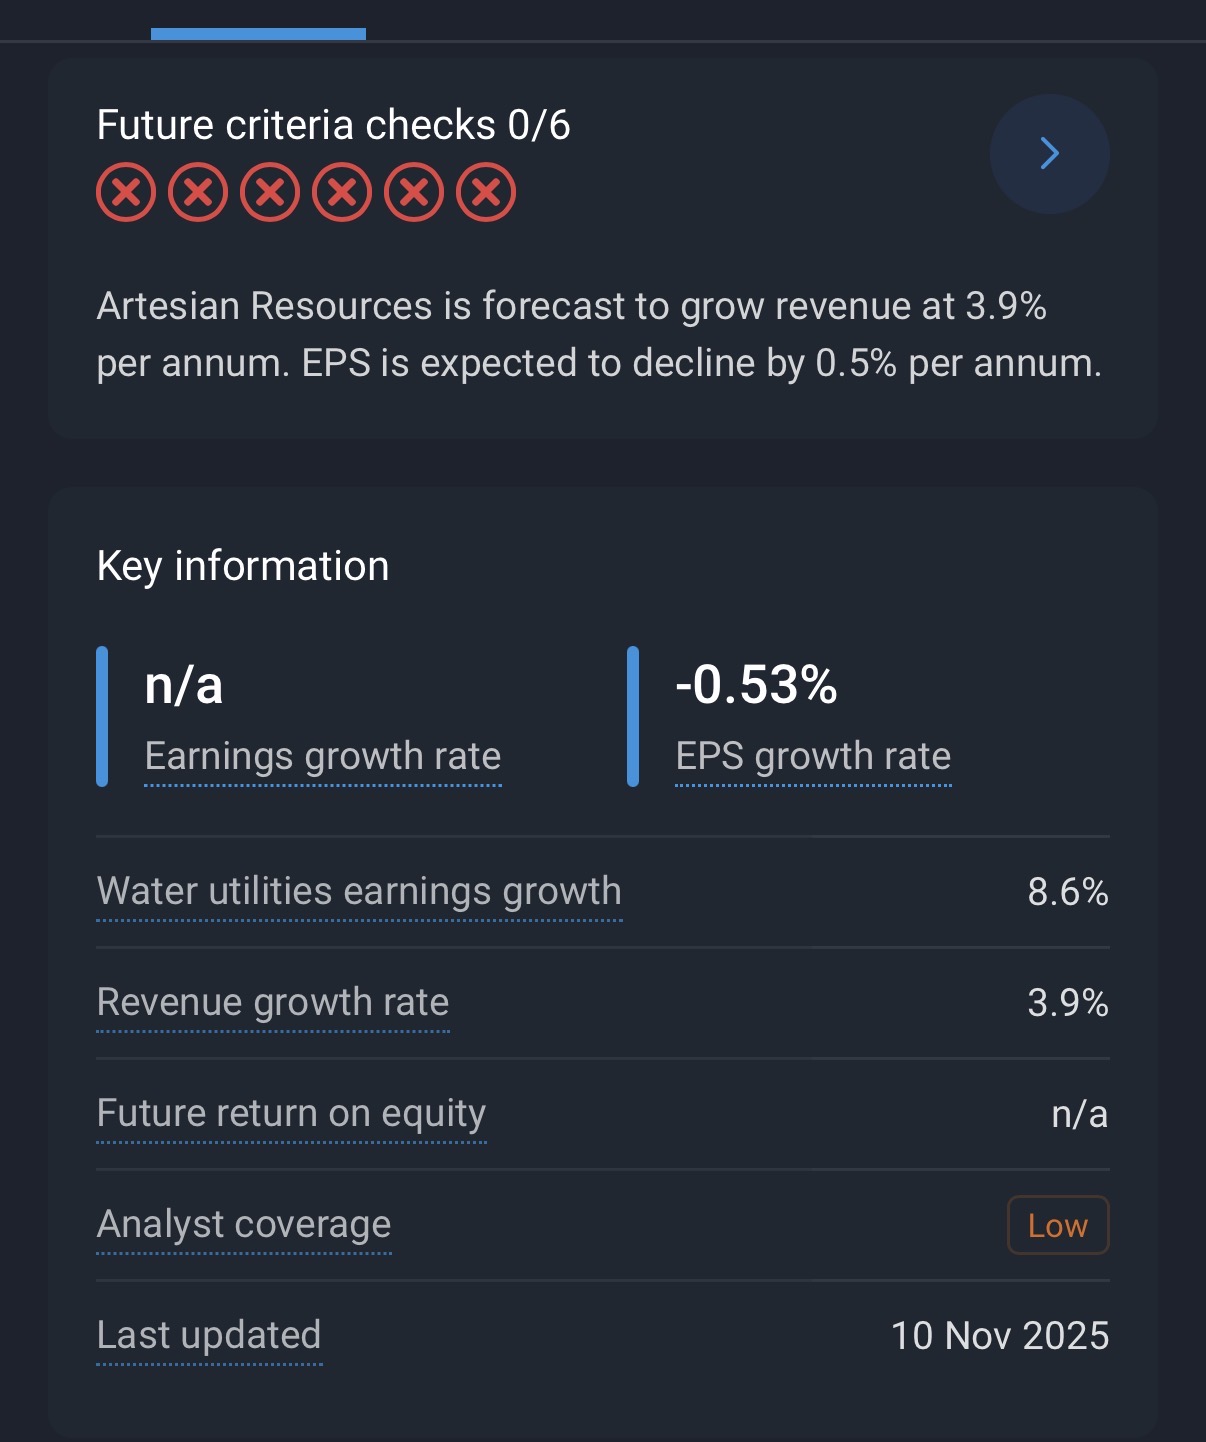Image resolution: width=1206 pixels, height=1442 pixels.
Task: Click the Future criteria checks 0/6 heading
Action: click(333, 126)
